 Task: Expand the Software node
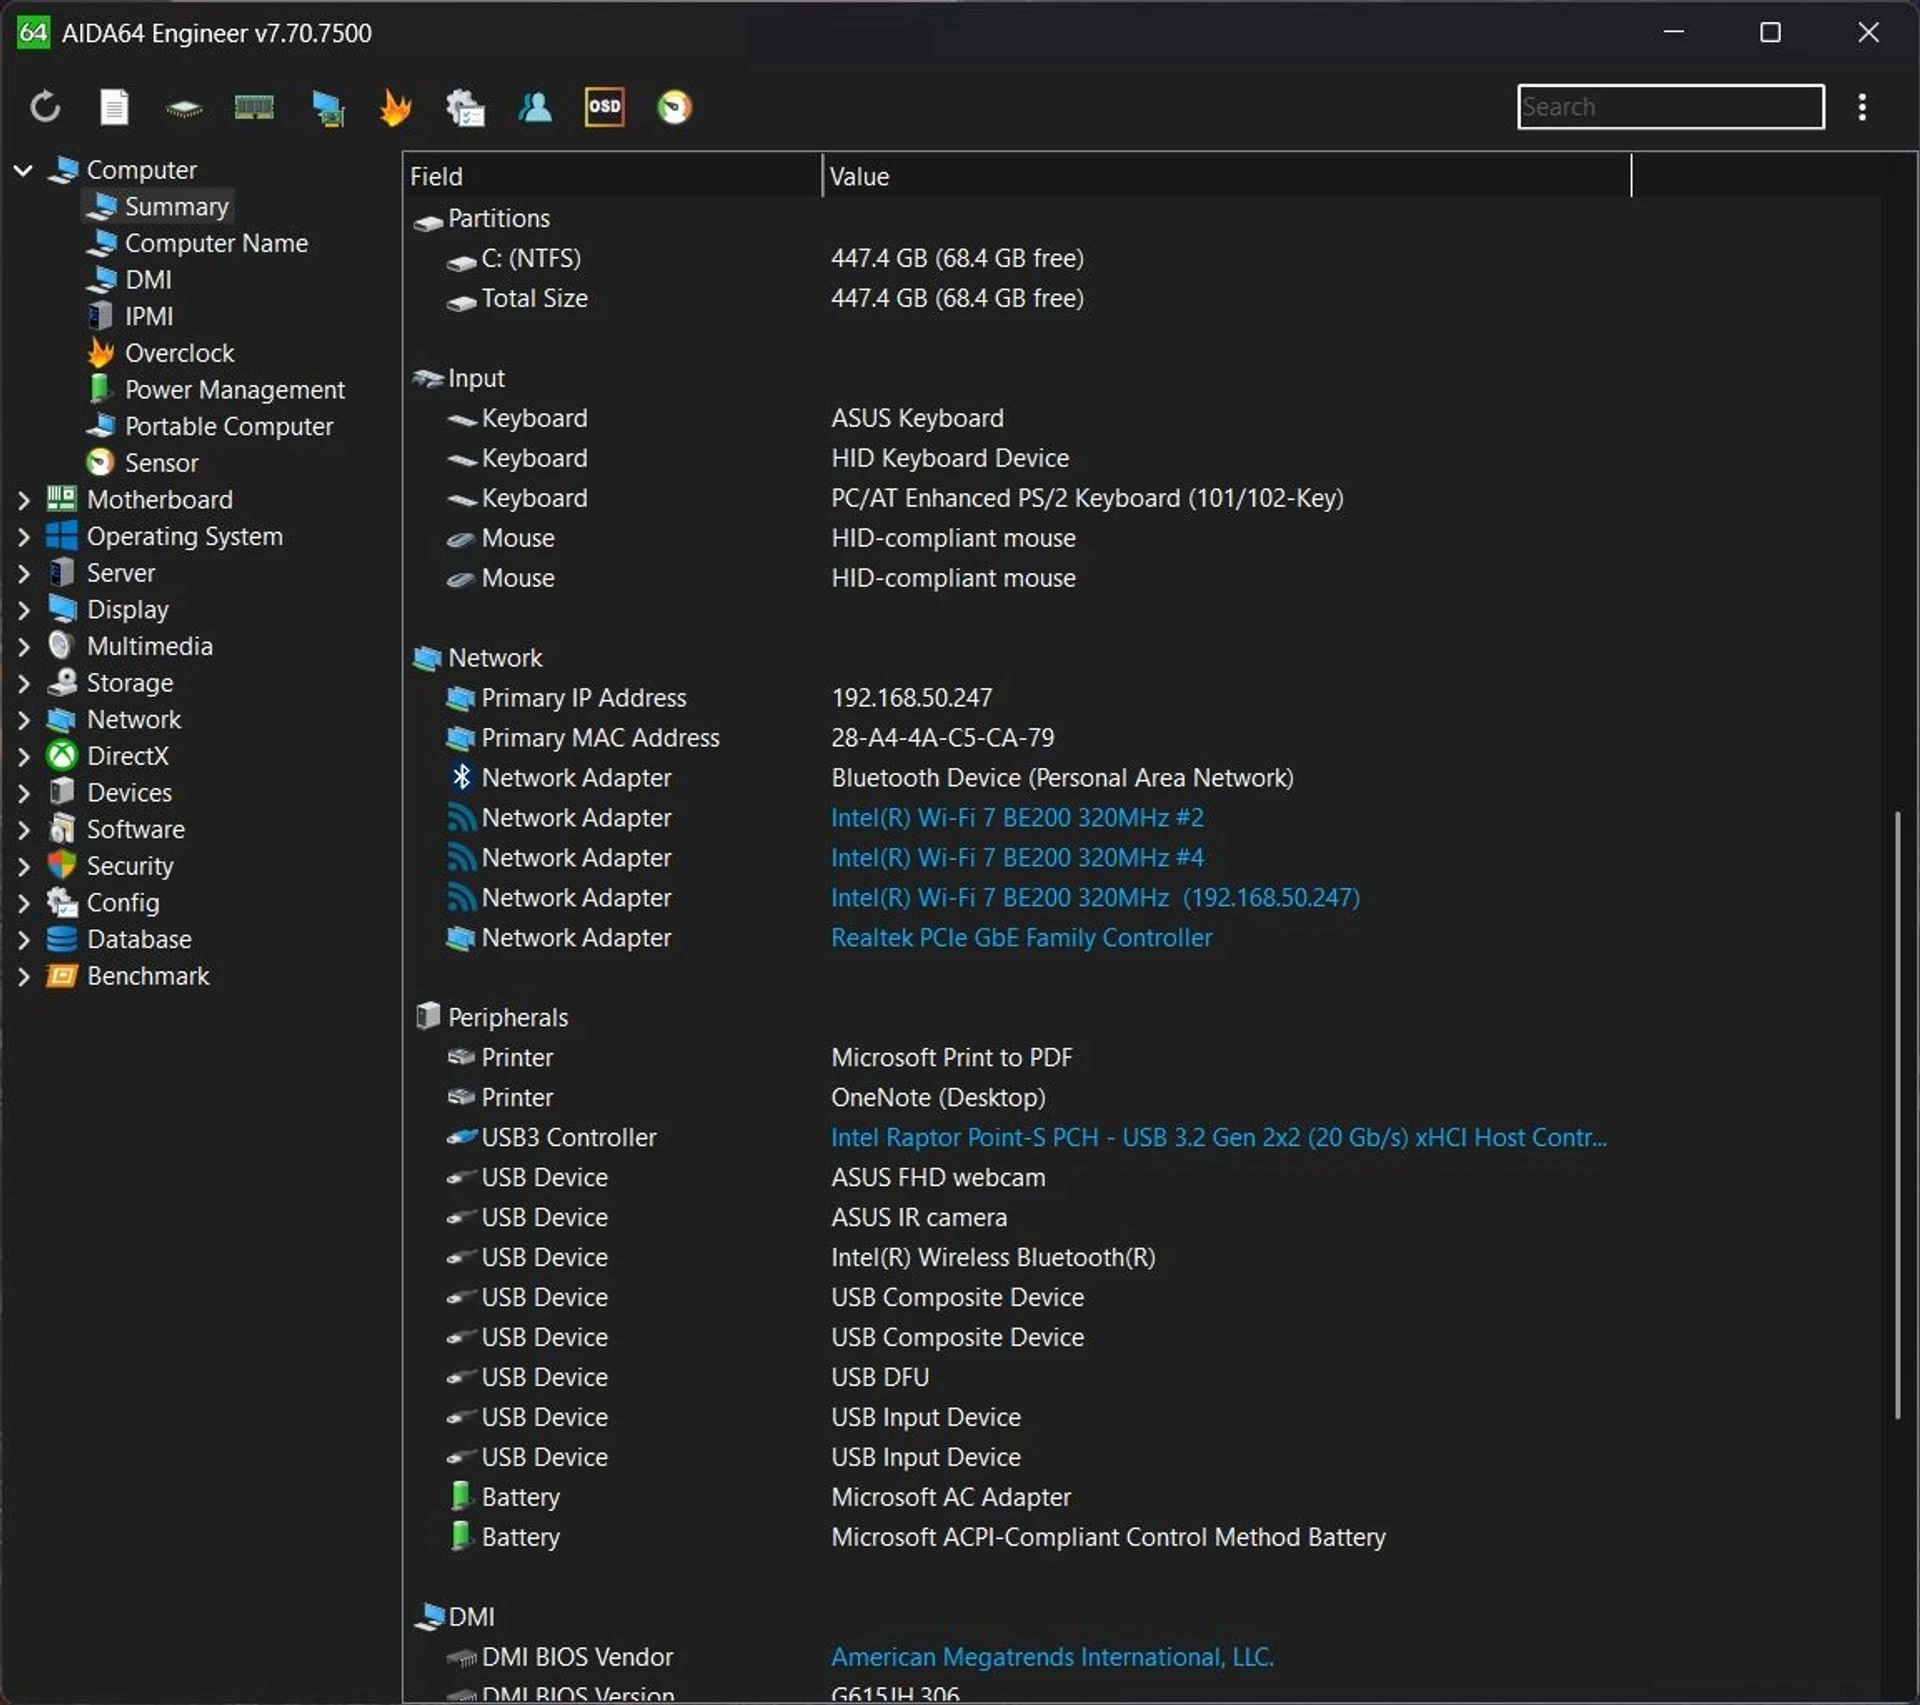[23, 830]
